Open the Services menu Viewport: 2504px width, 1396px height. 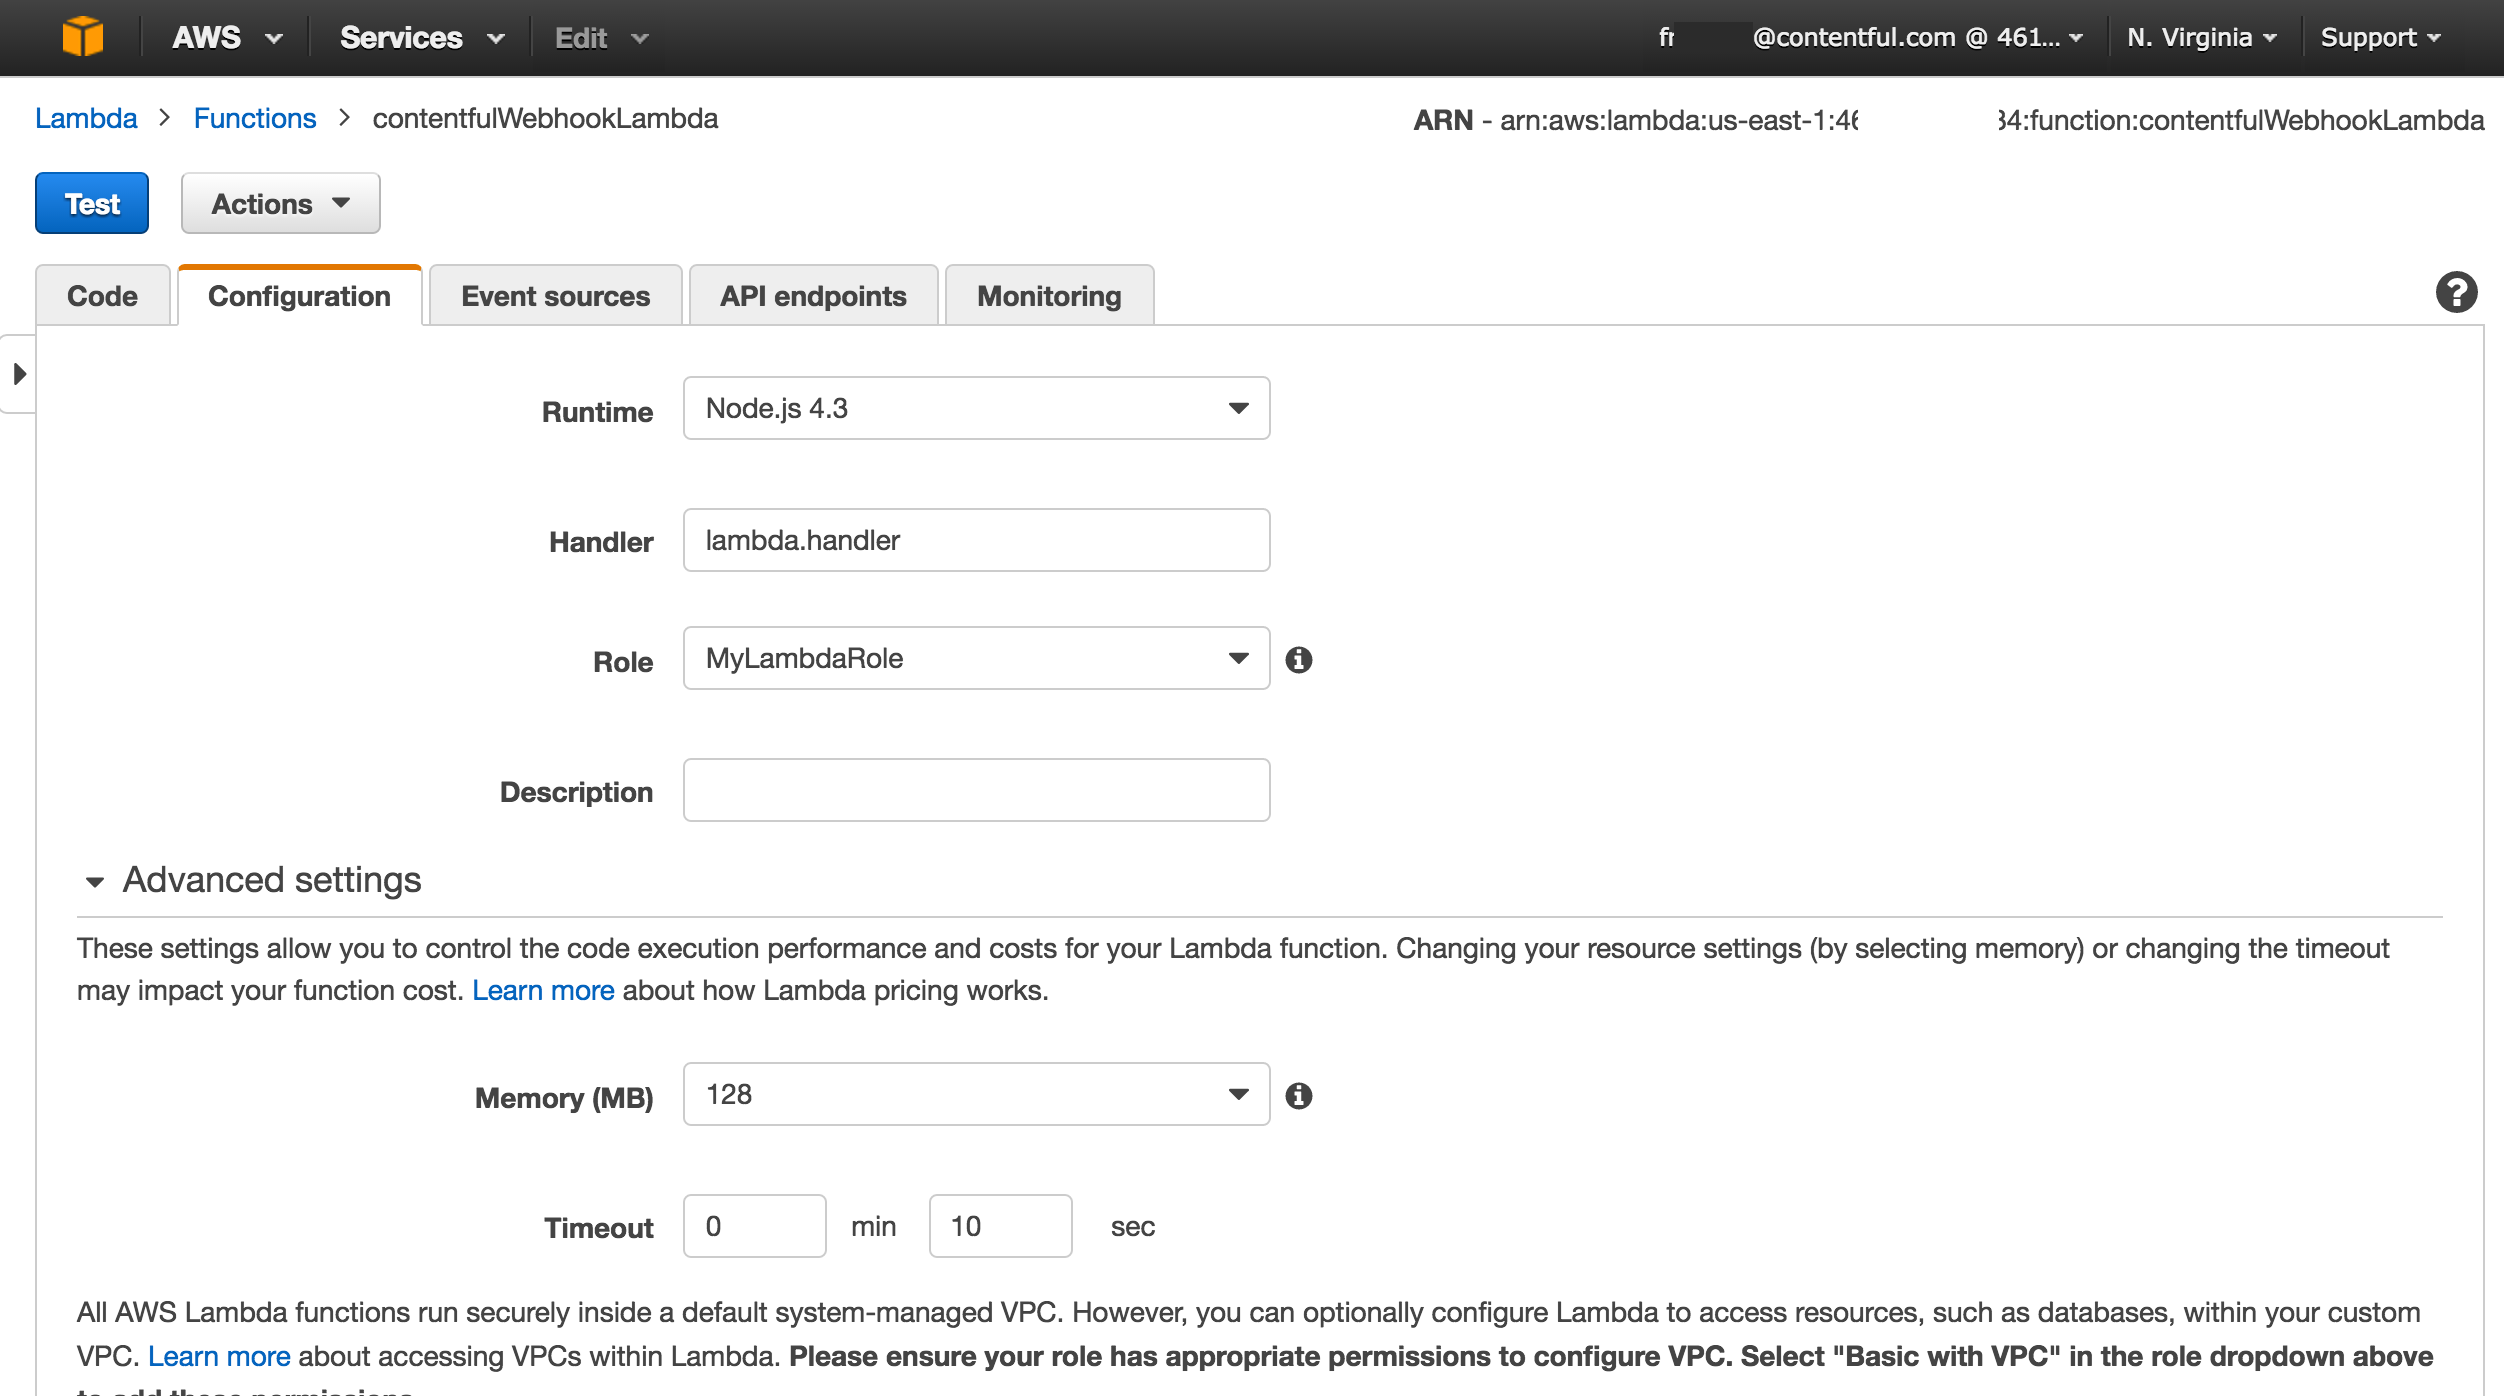tap(421, 38)
